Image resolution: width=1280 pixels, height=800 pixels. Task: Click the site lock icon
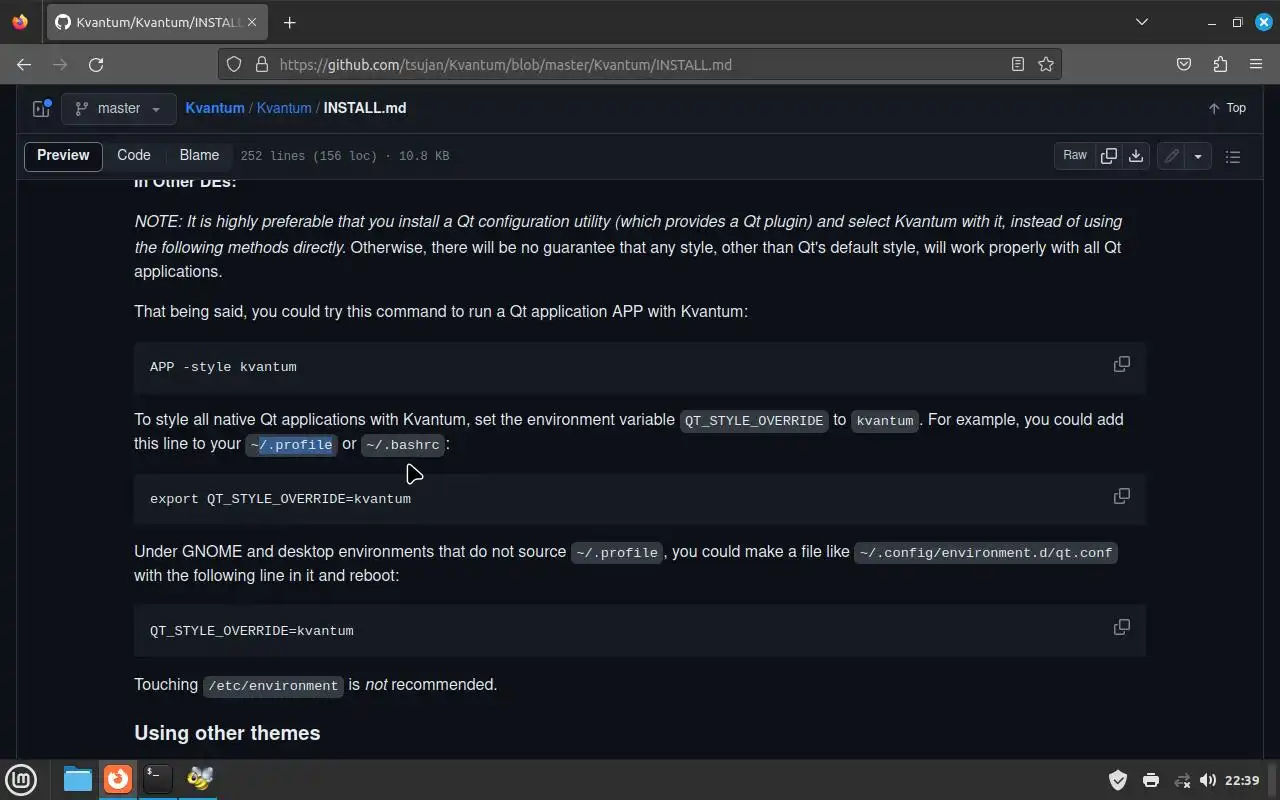click(262, 64)
